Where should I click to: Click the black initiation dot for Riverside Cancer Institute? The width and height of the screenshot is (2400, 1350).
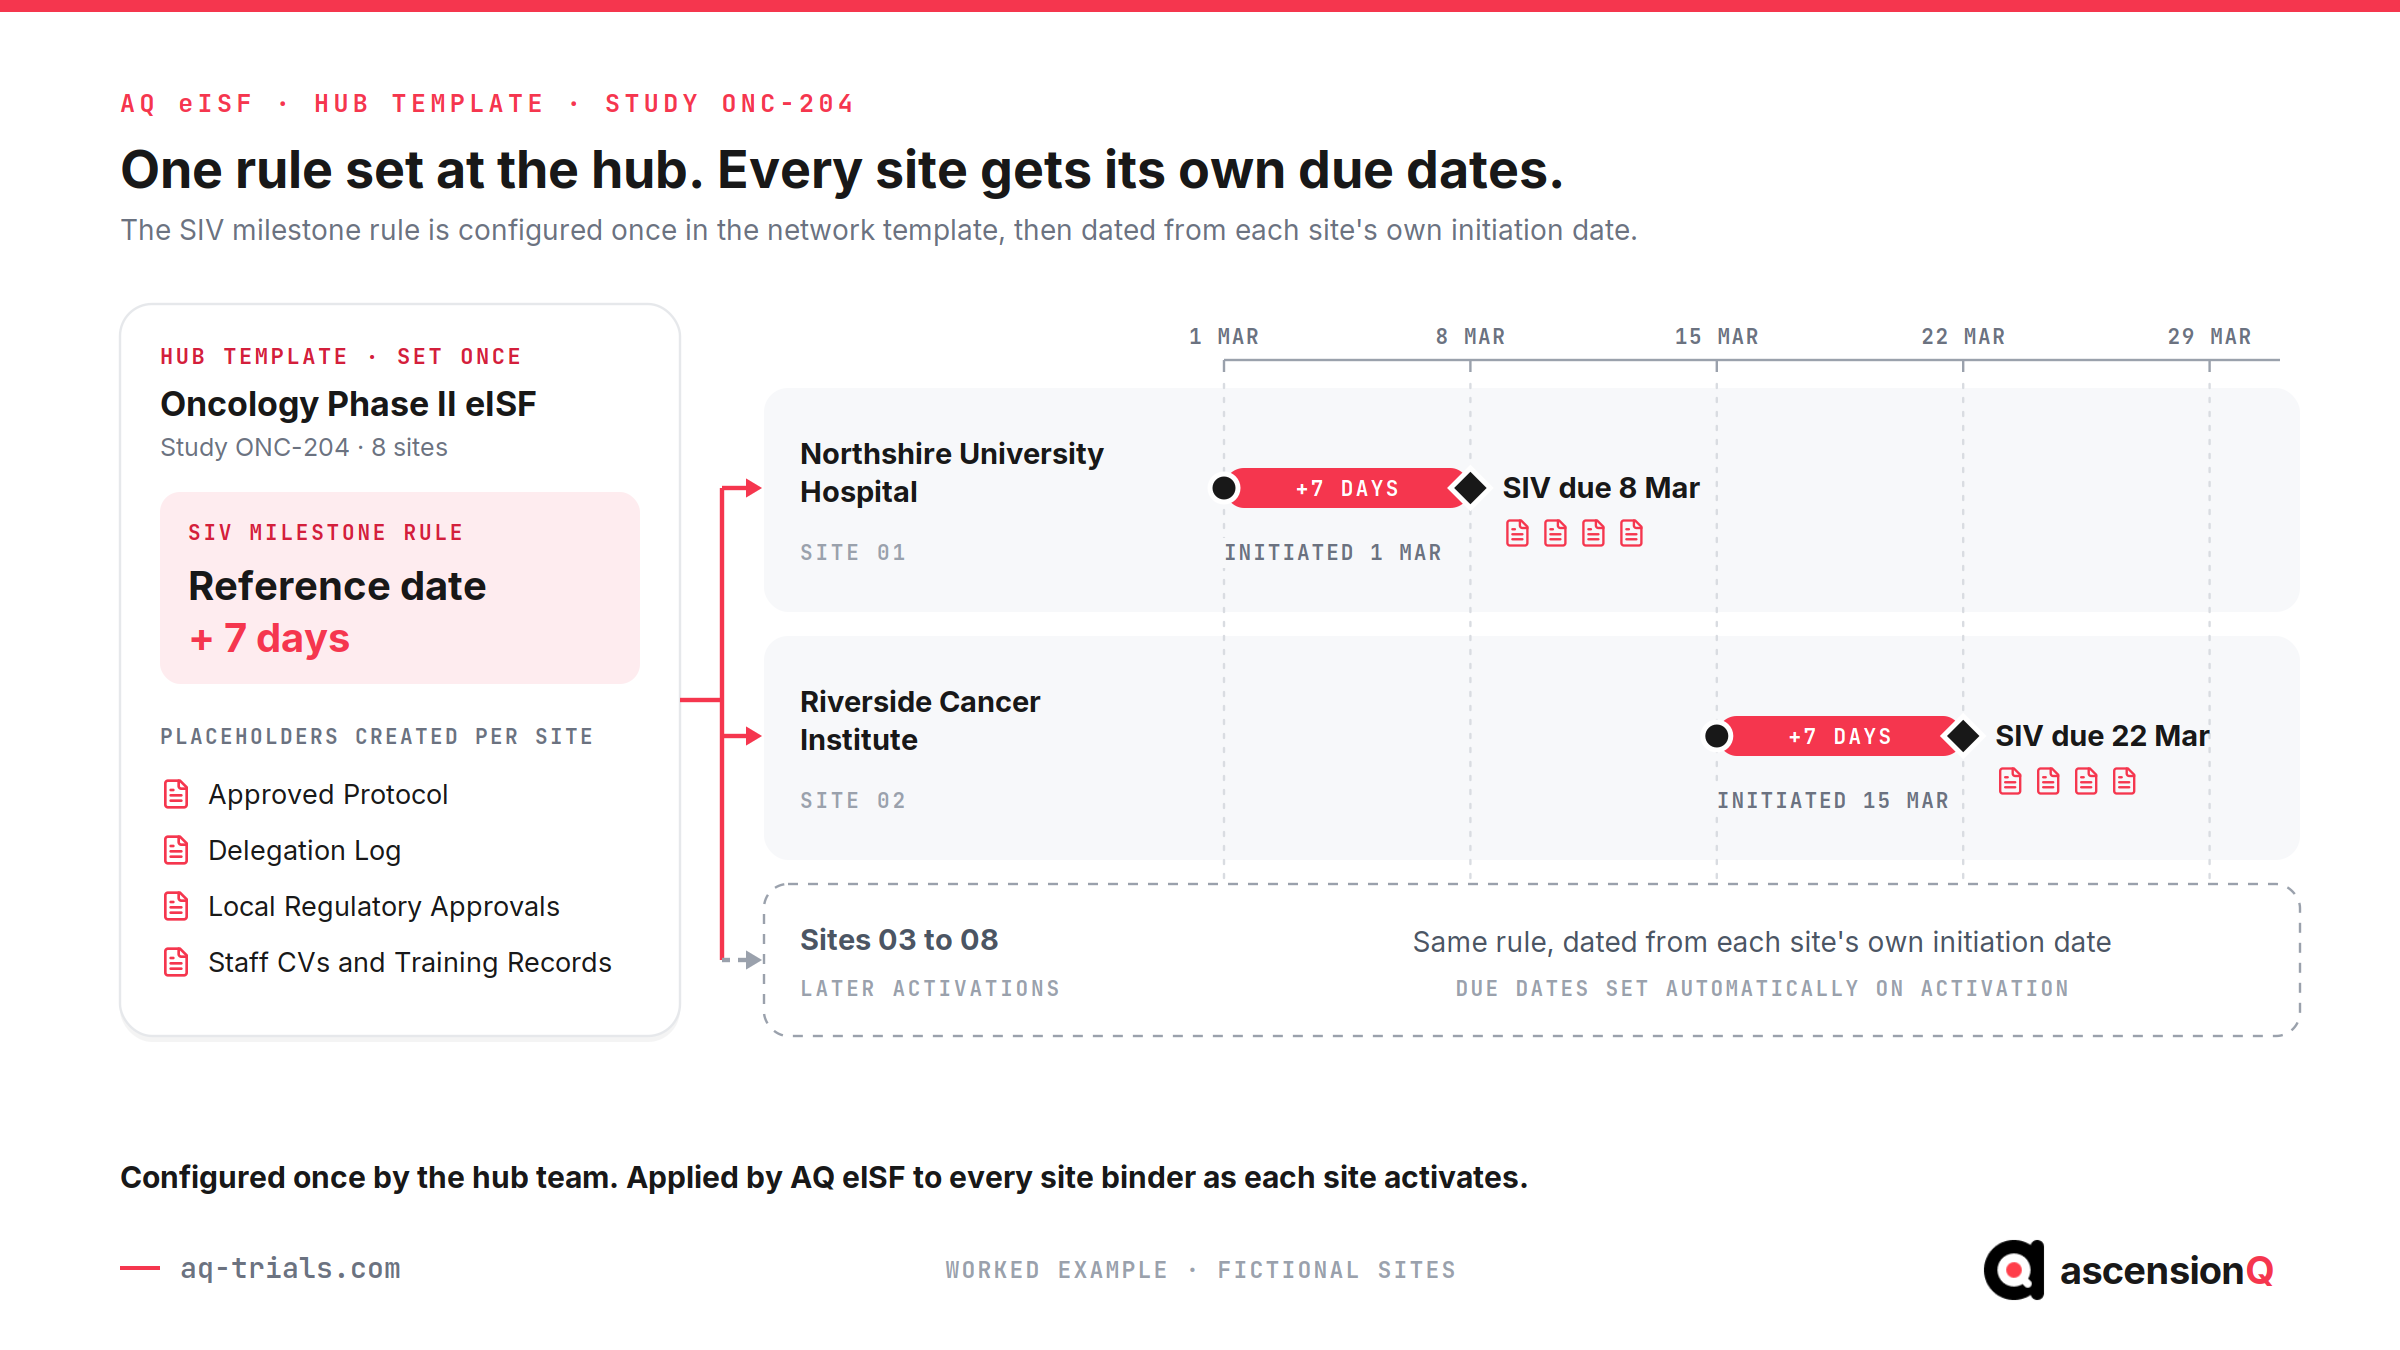1717,736
